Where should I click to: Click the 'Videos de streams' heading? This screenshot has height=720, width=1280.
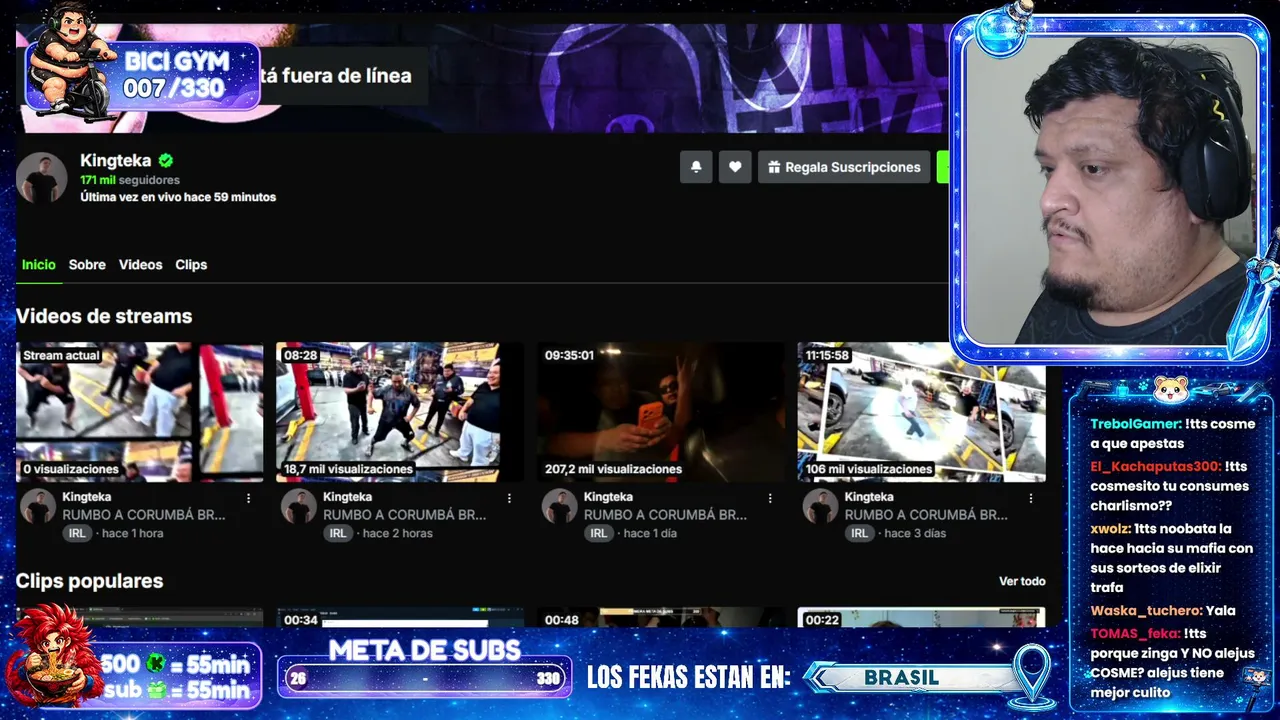[x=104, y=316]
